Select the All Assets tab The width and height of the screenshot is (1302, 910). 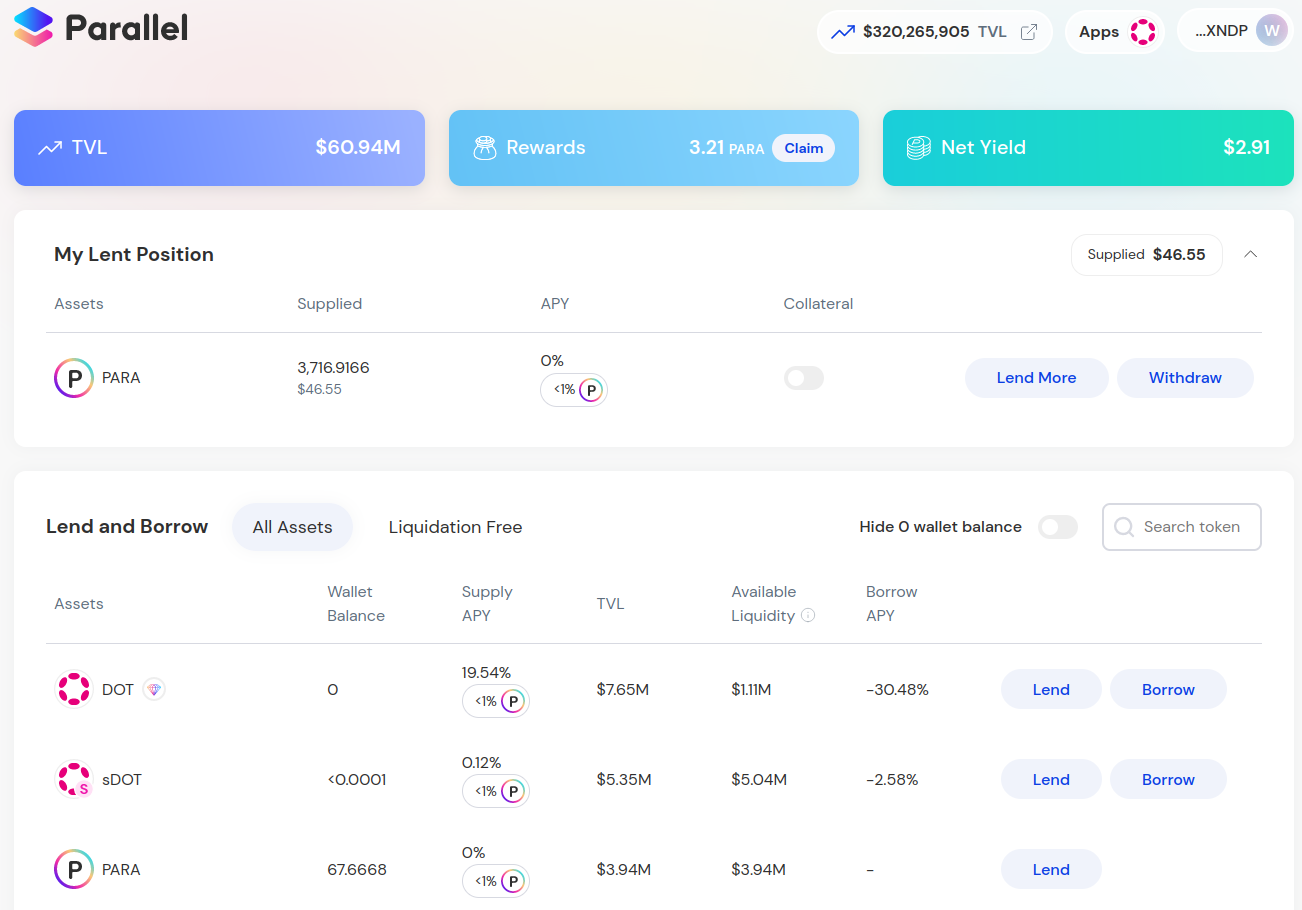pyautogui.click(x=292, y=527)
